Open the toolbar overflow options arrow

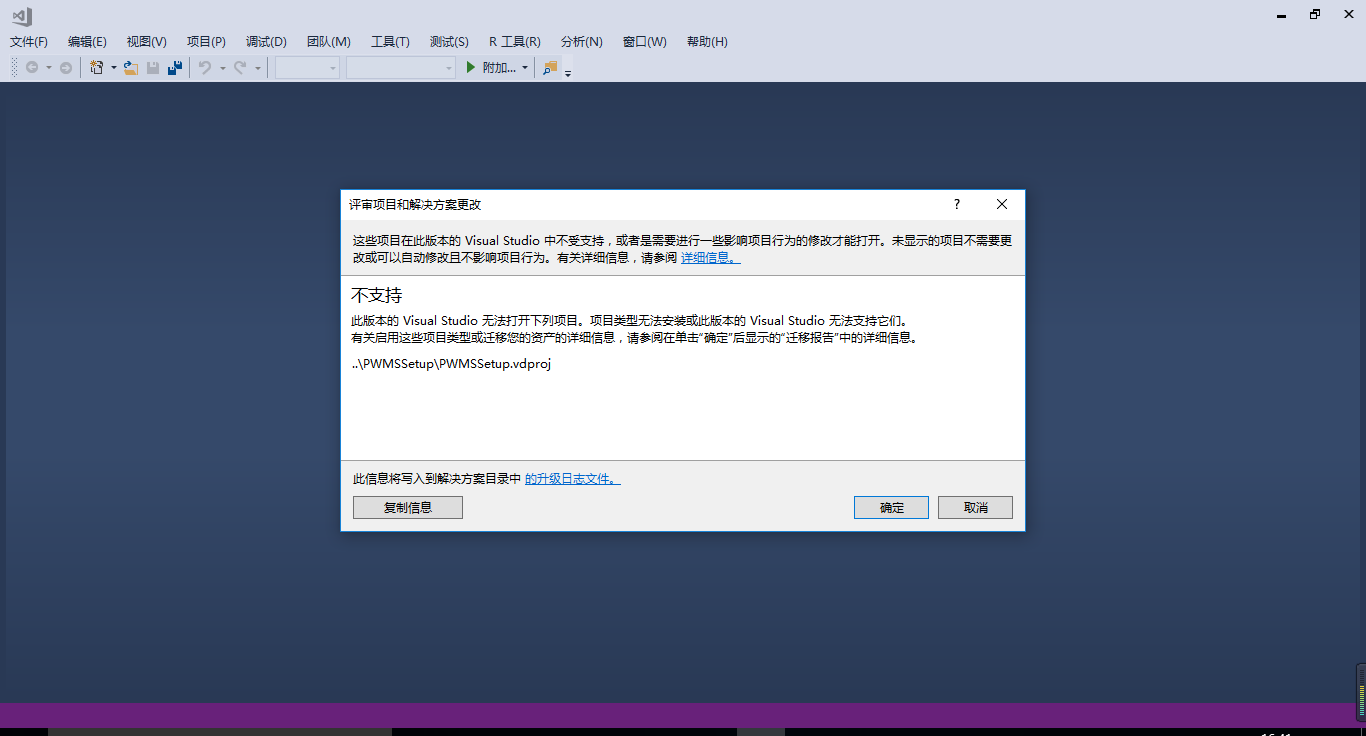coord(568,73)
